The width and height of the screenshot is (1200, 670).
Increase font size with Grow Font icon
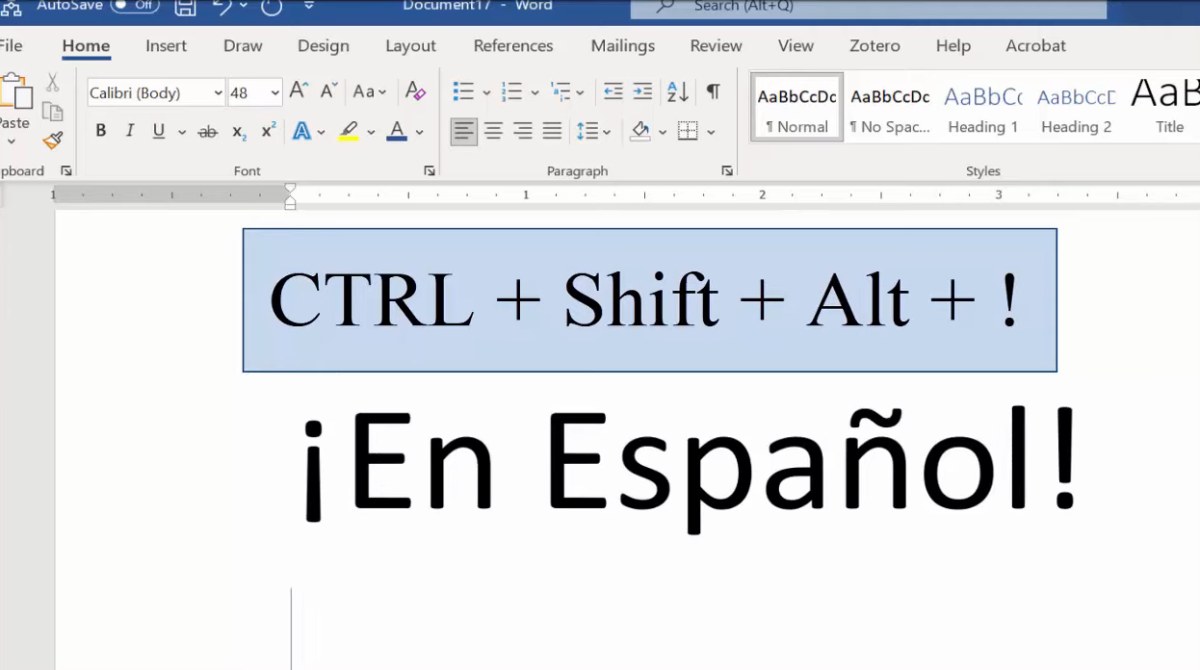click(298, 92)
